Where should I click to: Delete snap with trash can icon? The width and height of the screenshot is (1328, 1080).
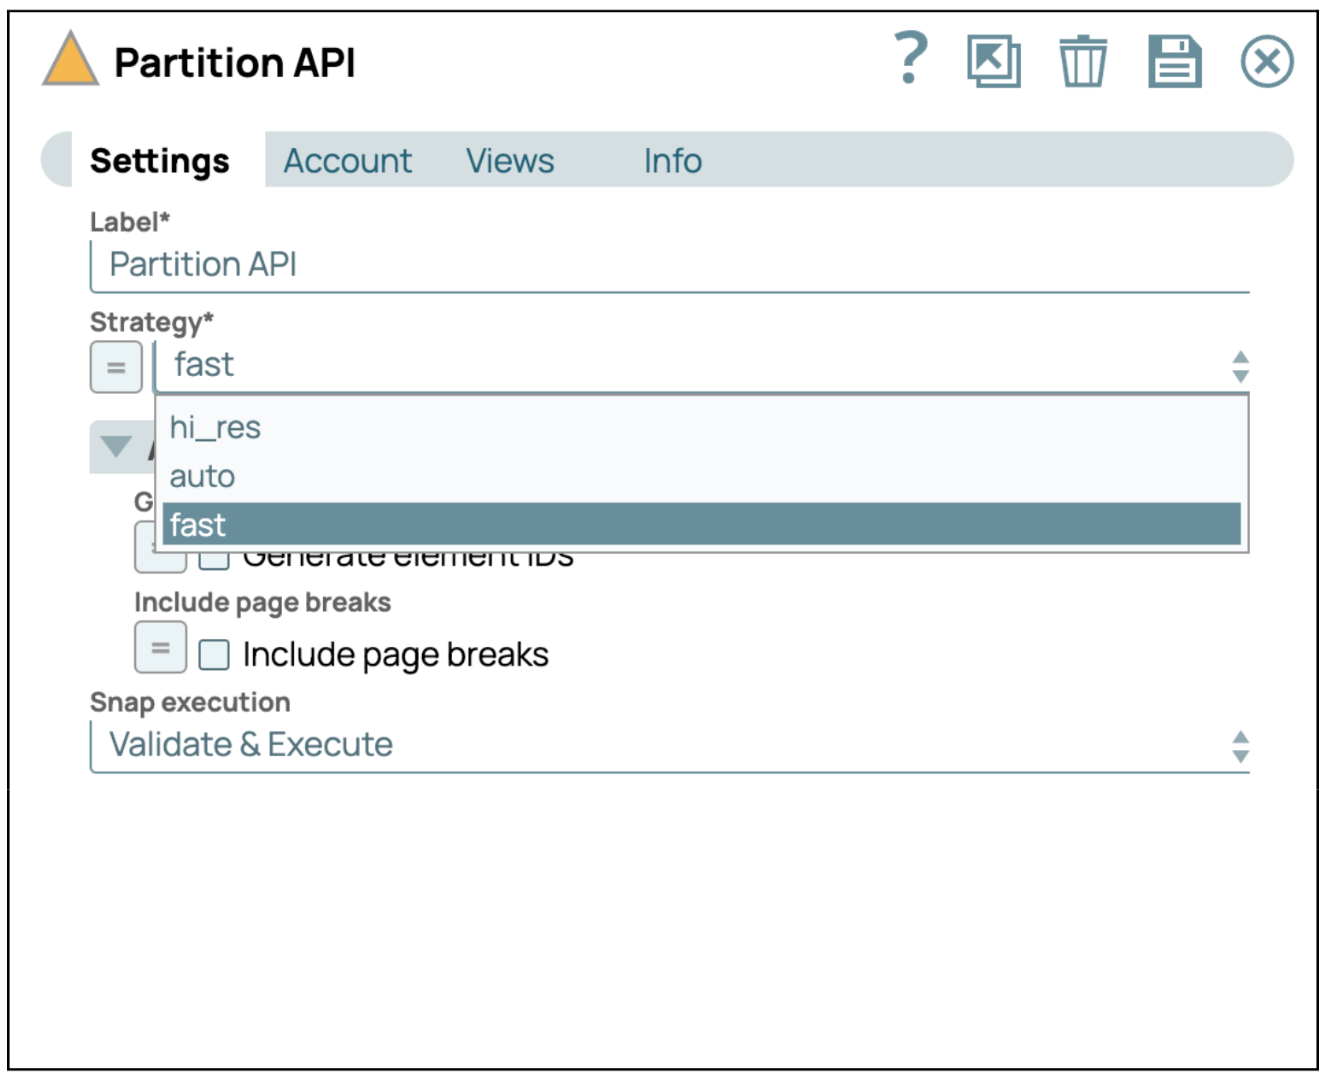click(1082, 62)
